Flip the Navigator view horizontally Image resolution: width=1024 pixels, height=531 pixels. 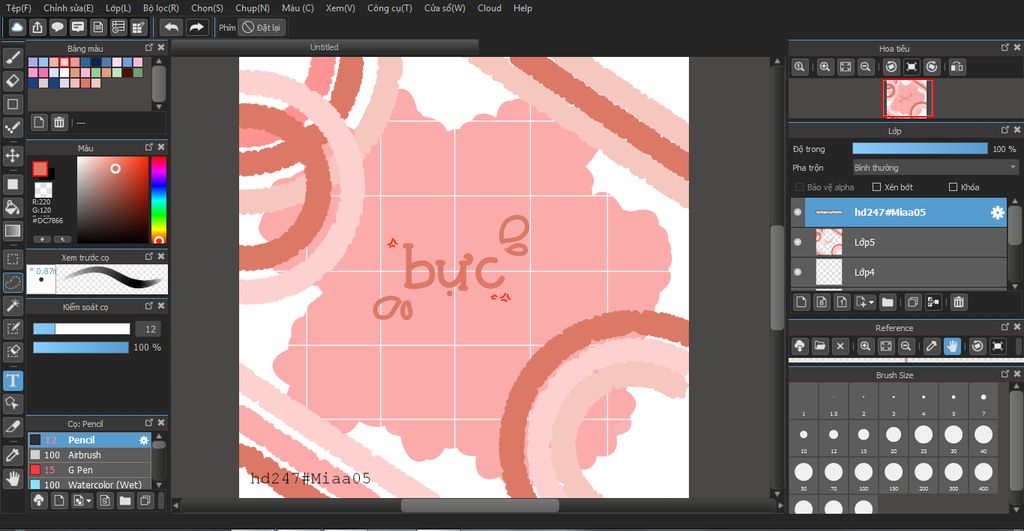pos(957,67)
